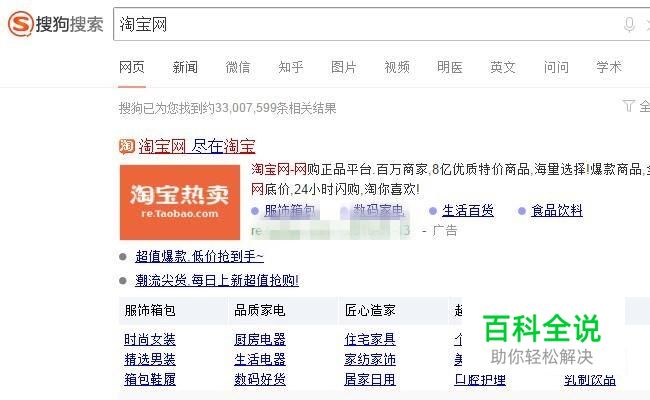
Task: Open the 时尚女装 link
Action: [x=150, y=339]
